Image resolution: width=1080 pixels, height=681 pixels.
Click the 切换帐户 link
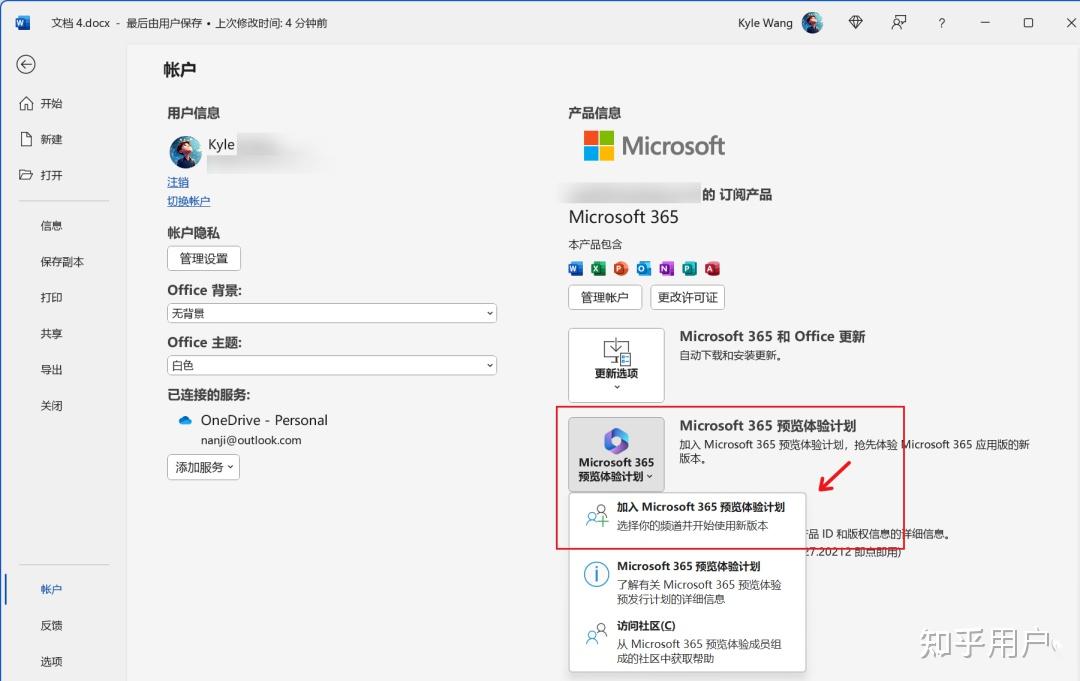pyautogui.click(x=189, y=201)
